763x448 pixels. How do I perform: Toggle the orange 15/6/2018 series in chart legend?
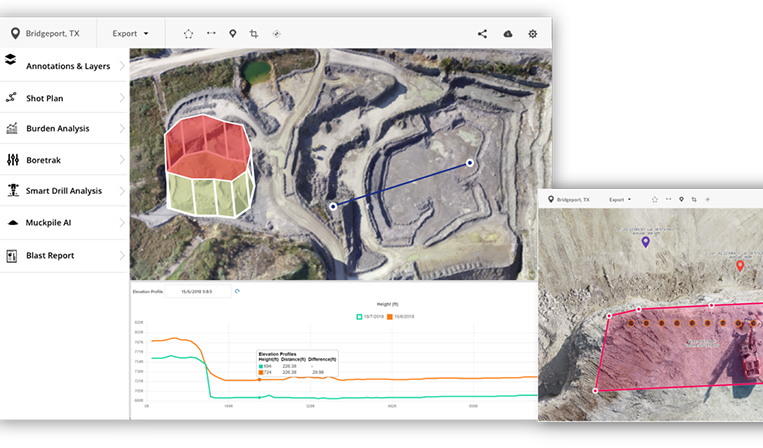coord(400,317)
